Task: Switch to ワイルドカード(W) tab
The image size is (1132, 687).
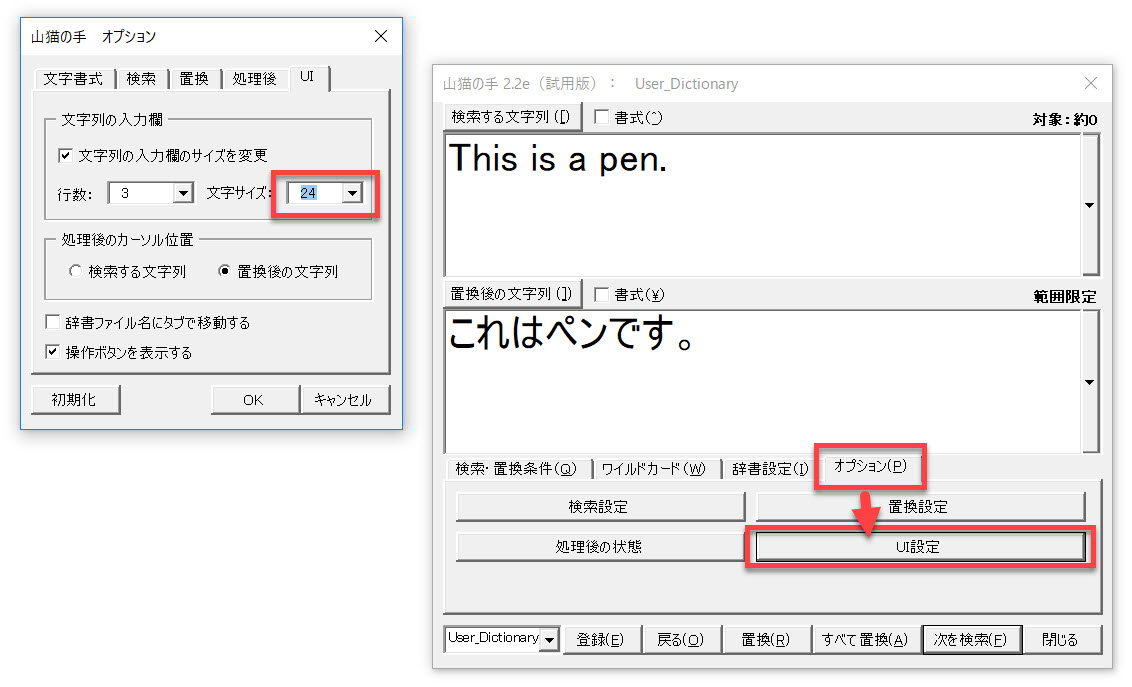Action: [653, 468]
